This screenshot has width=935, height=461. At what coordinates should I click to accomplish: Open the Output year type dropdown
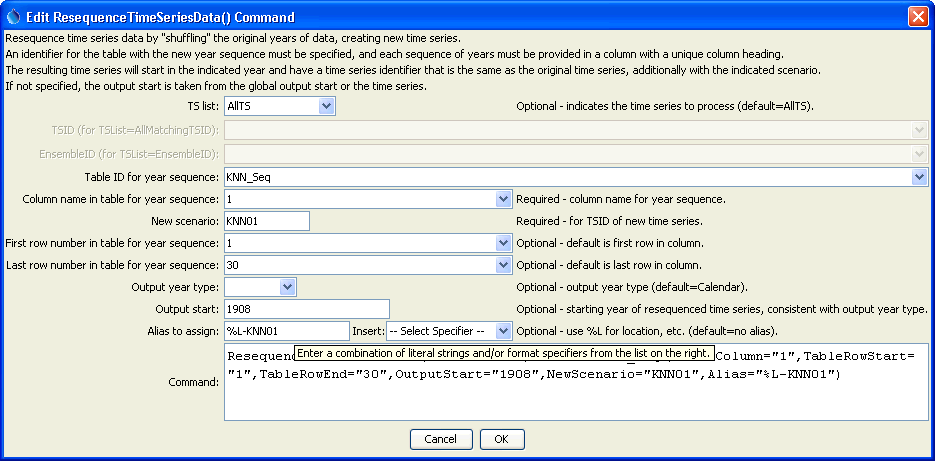[287, 287]
